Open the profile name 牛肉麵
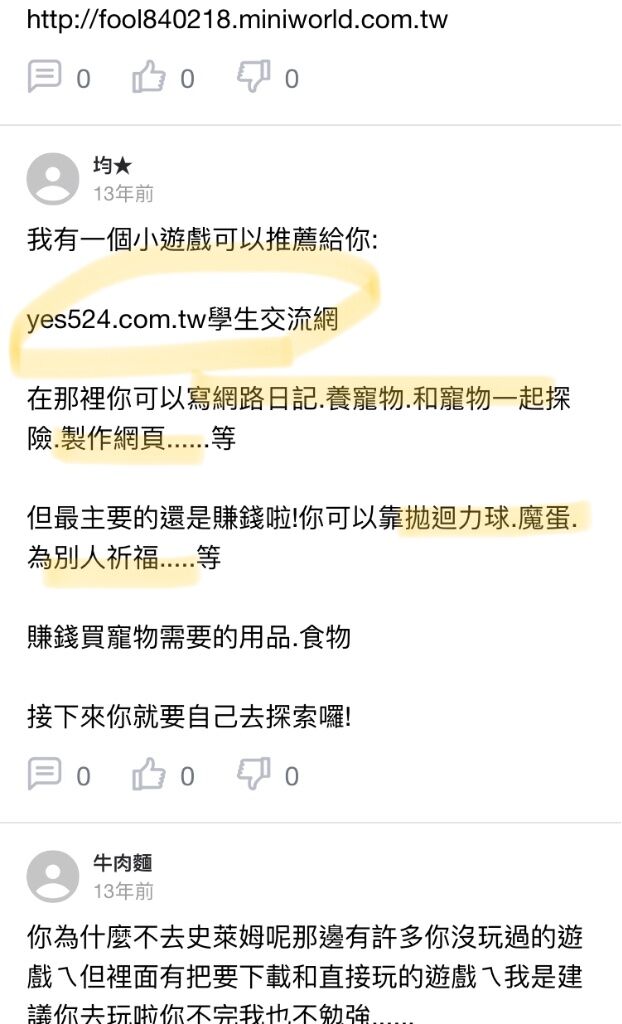The height and width of the screenshot is (1024, 622). point(123,863)
